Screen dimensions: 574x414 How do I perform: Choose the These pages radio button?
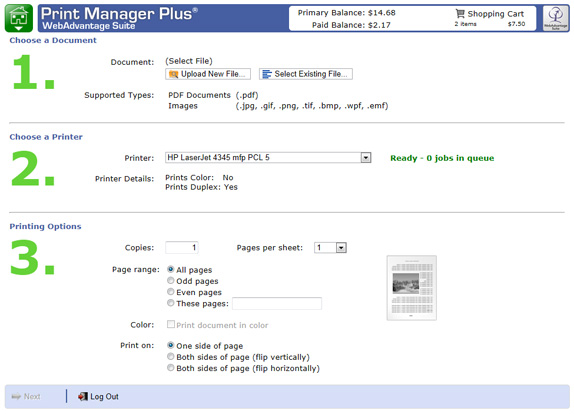coord(171,303)
